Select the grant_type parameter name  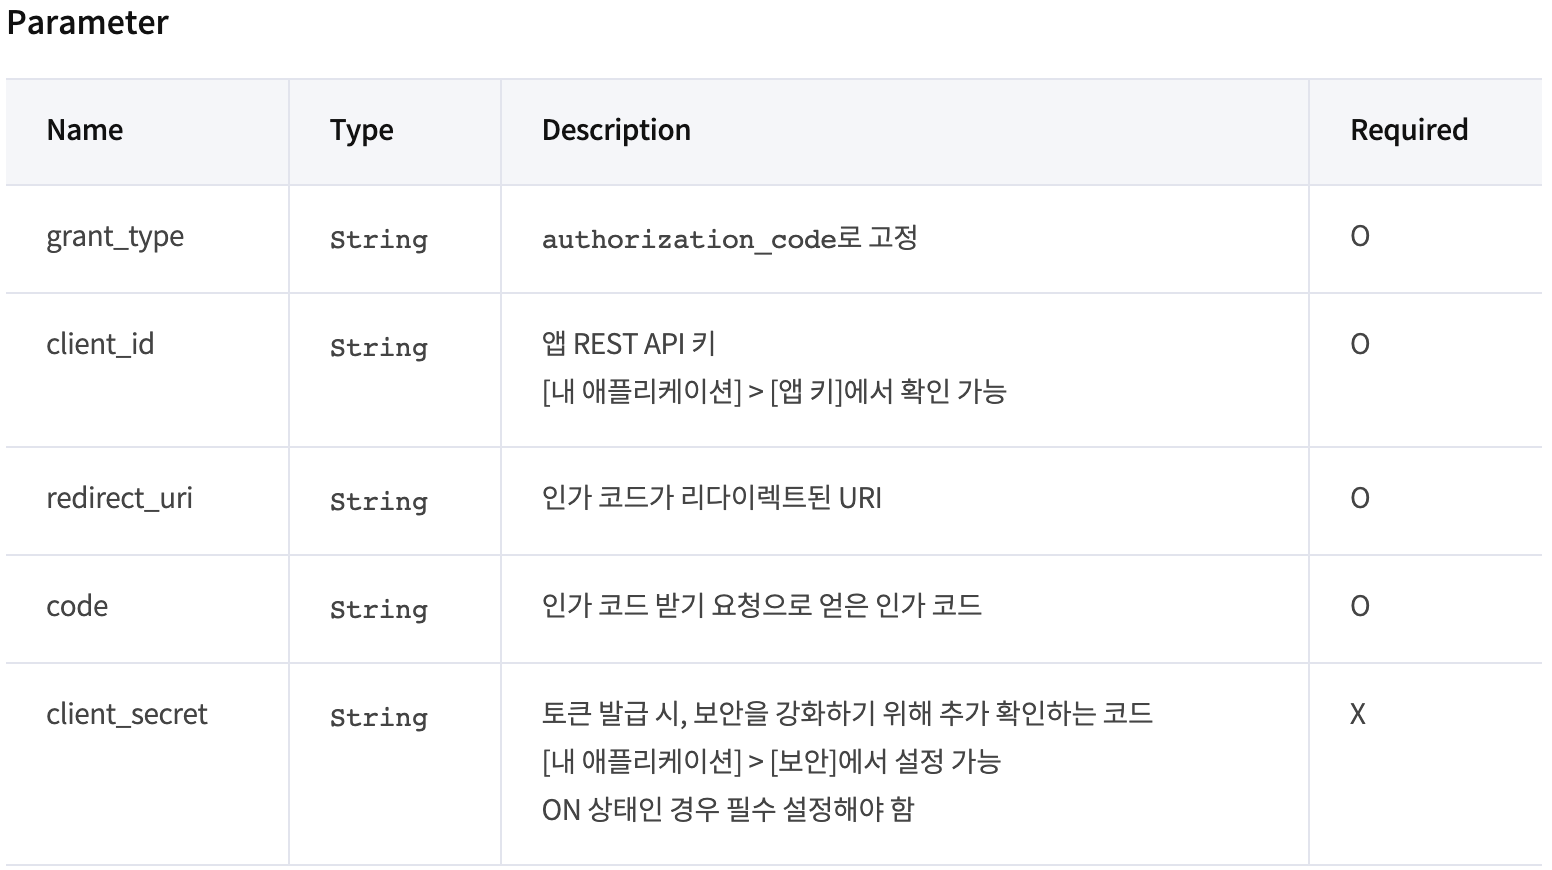pos(115,237)
